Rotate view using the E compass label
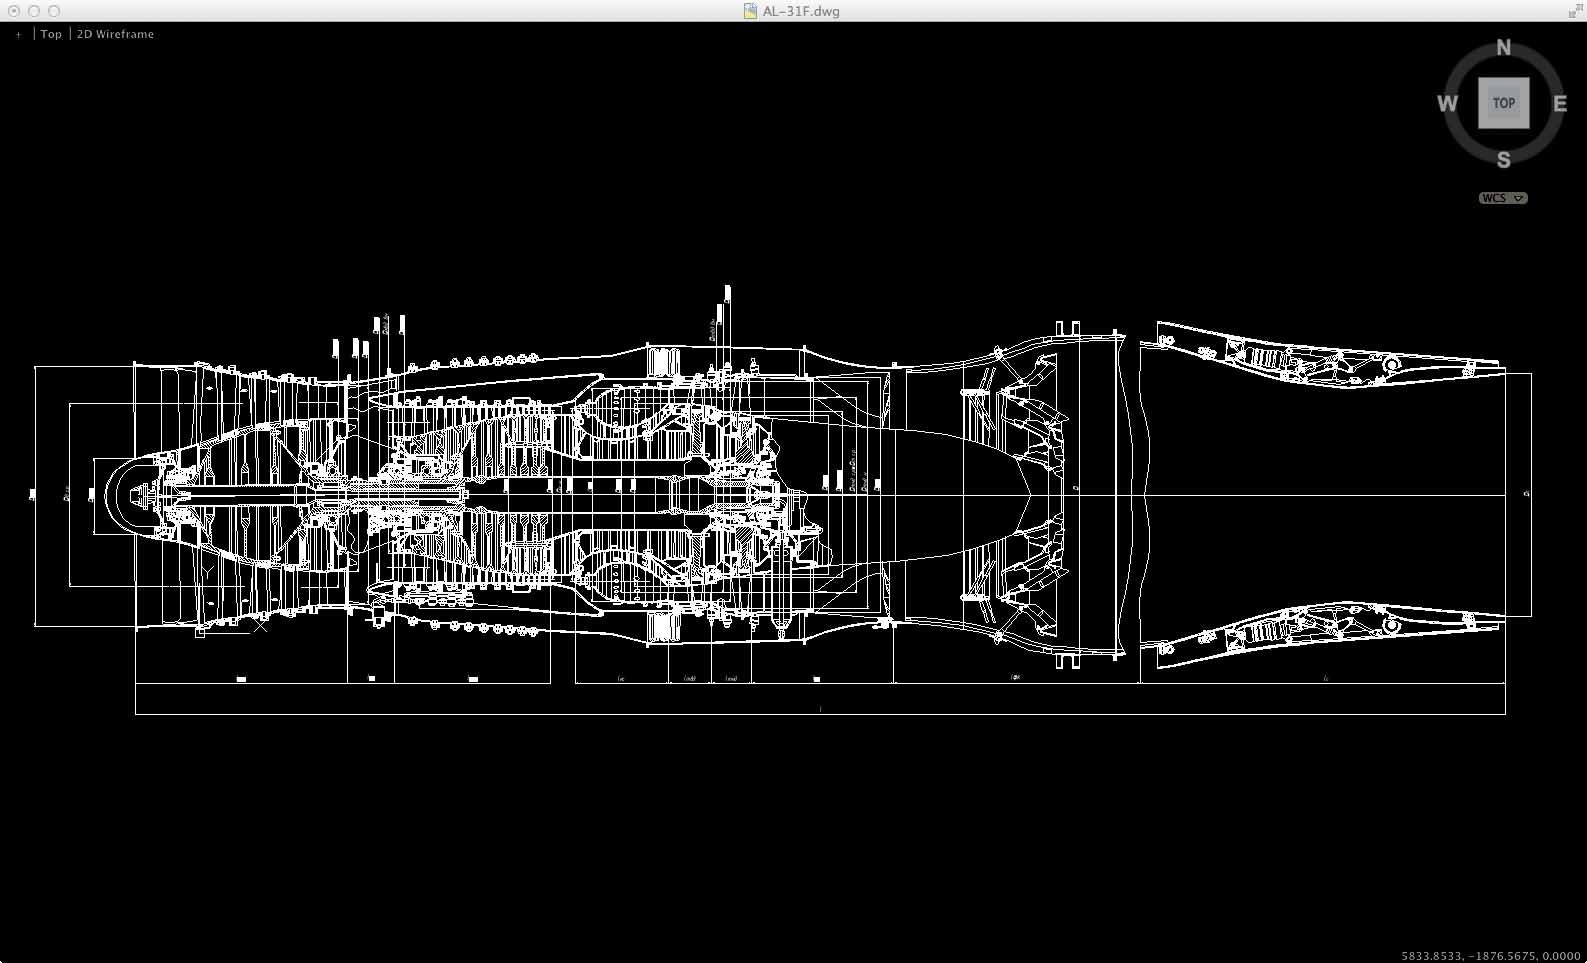The height and width of the screenshot is (963, 1587). (1559, 104)
